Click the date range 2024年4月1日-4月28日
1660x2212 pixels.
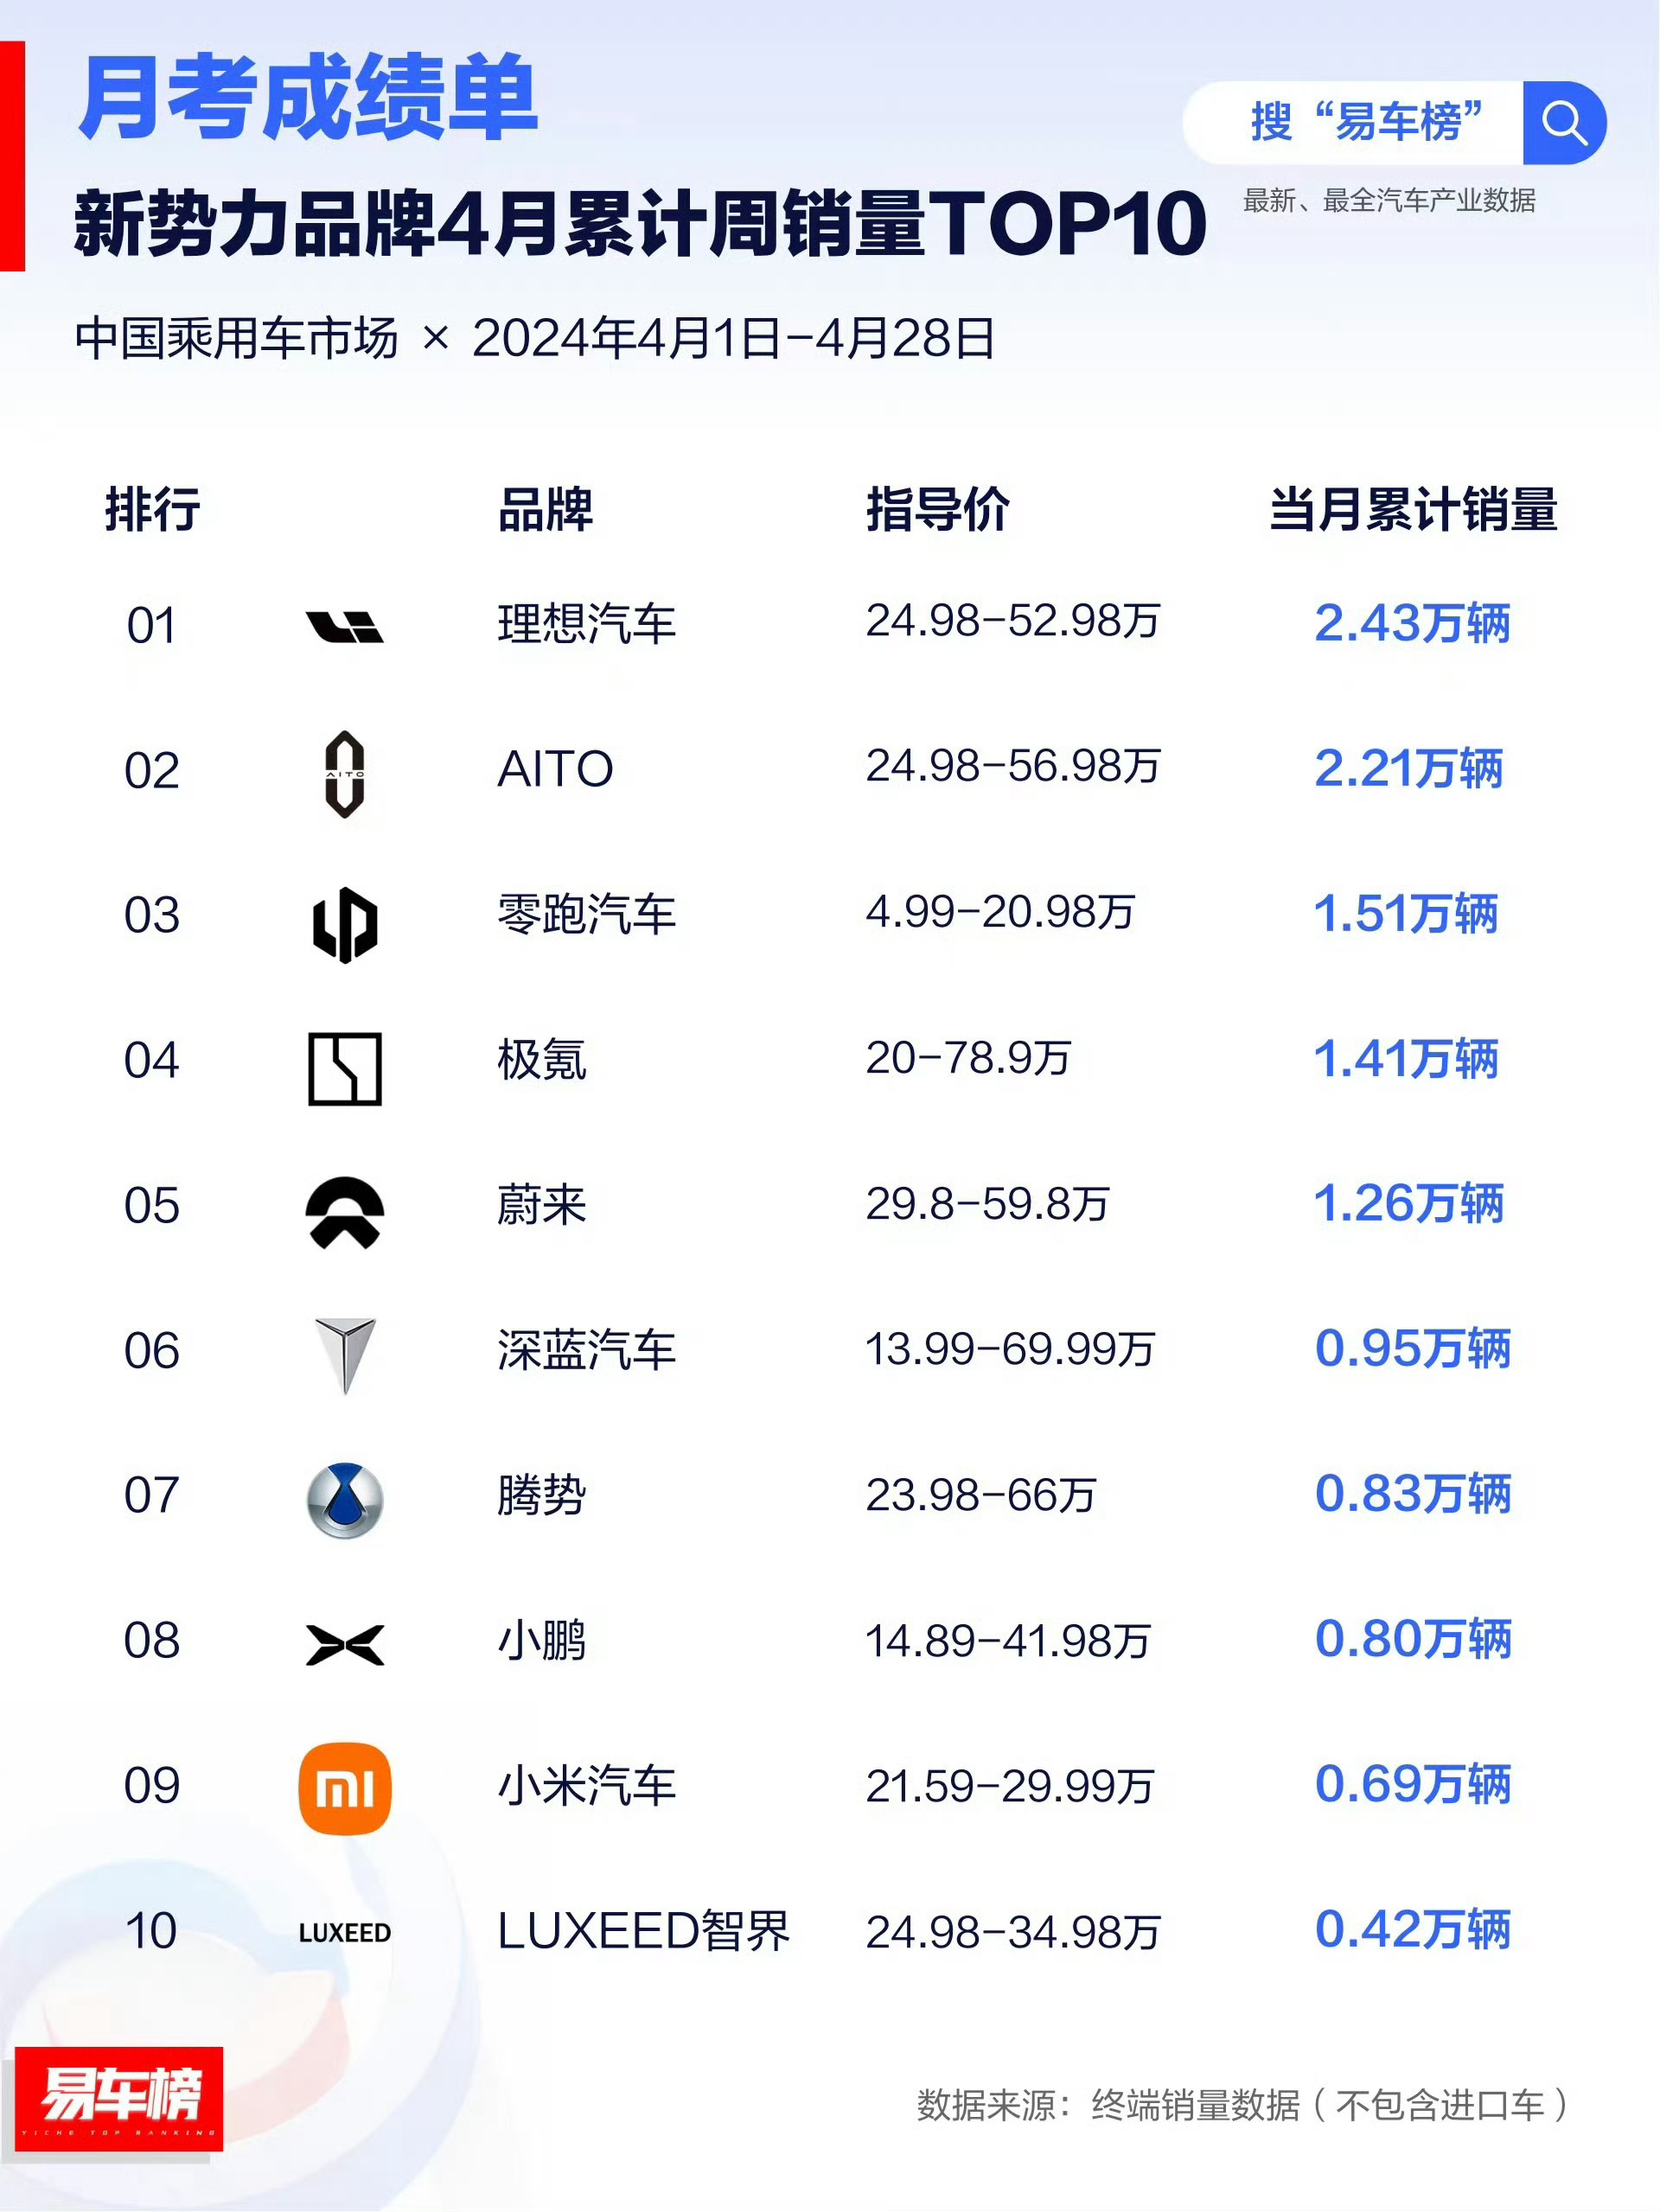(x=734, y=338)
